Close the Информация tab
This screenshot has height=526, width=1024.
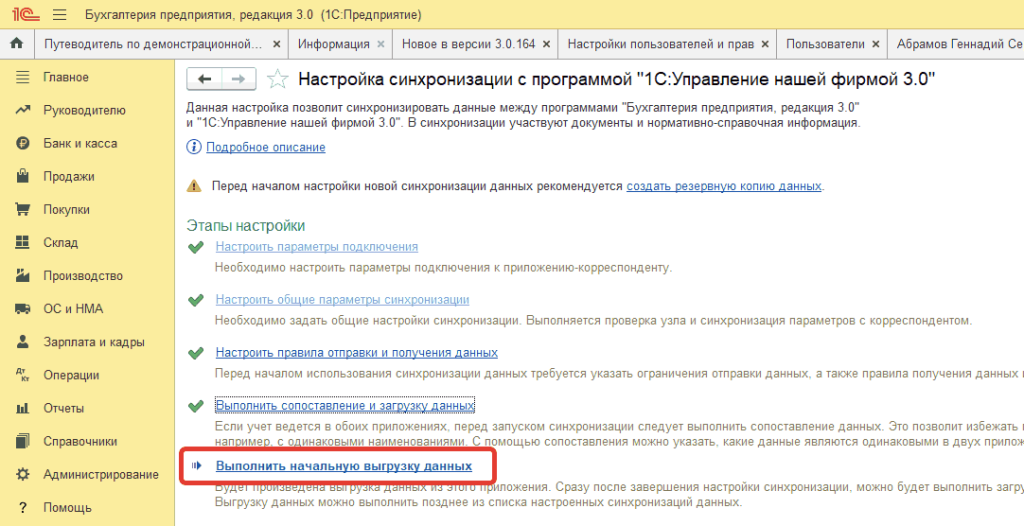pos(381,44)
